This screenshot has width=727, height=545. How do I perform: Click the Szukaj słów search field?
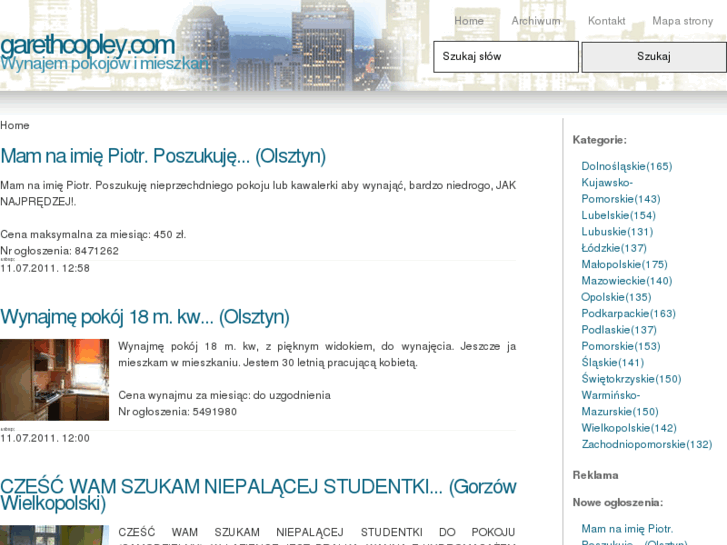click(505, 57)
